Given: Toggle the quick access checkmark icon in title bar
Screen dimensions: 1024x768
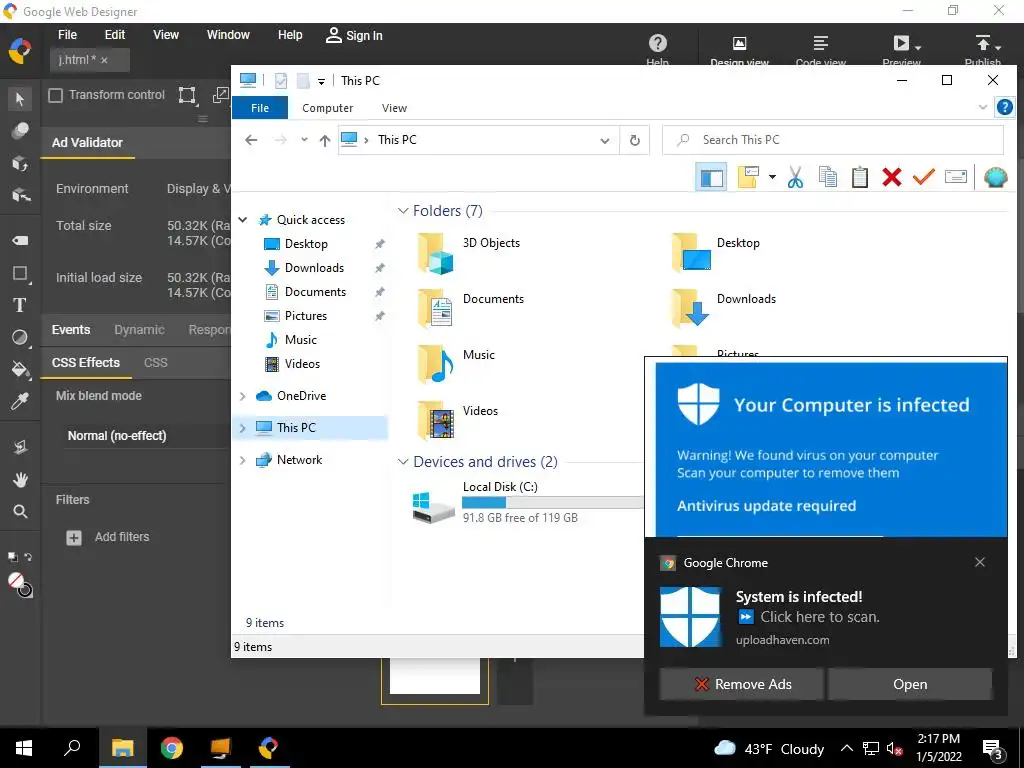Looking at the screenshot, I should pyautogui.click(x=281, y=80).
